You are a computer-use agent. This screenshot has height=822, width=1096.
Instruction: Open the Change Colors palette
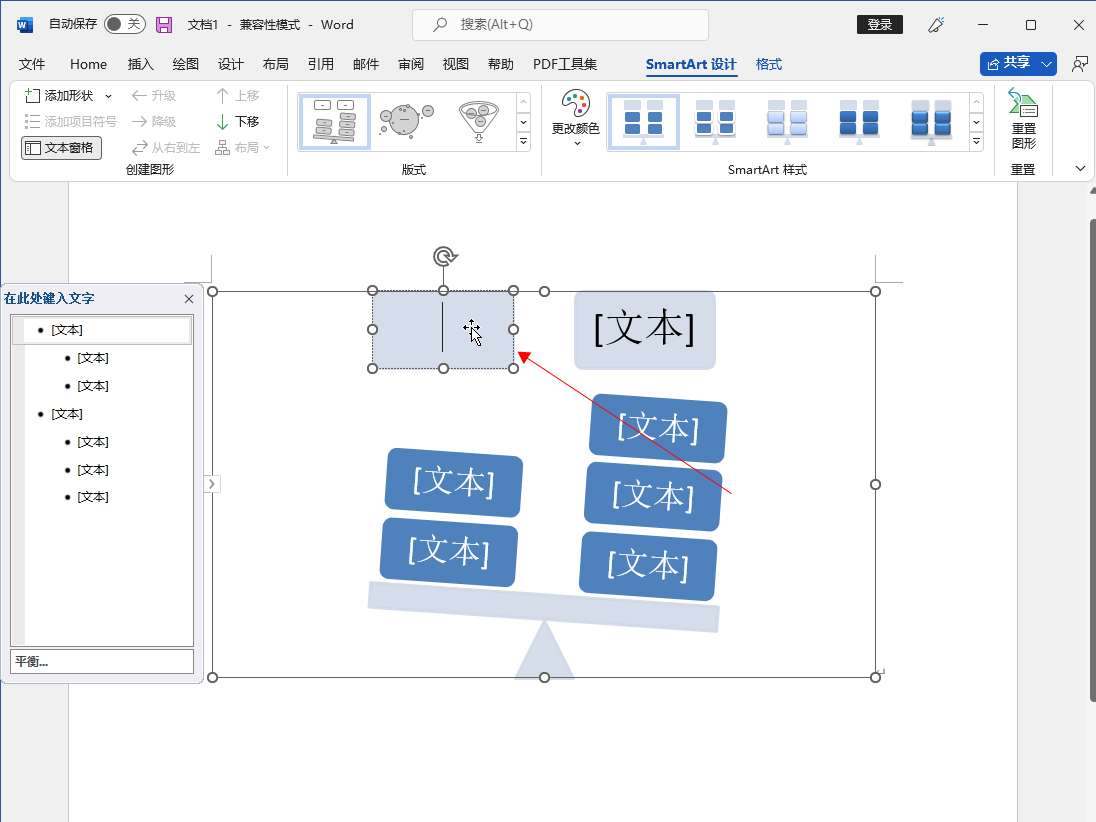tap(575, 118)
